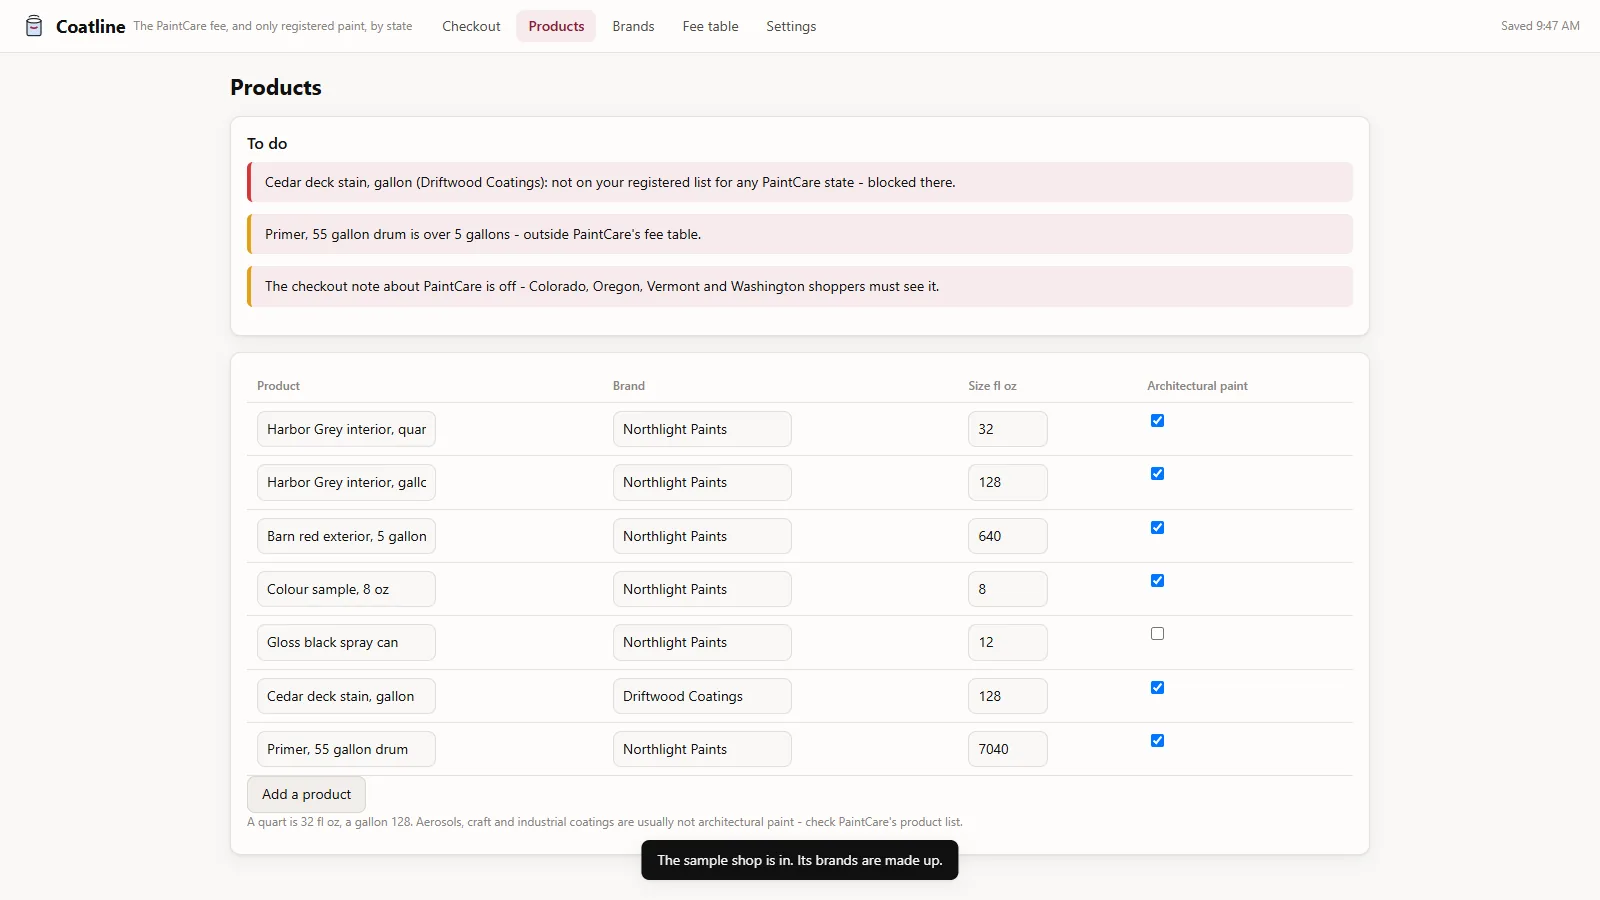Click the size field showing 7040
This screenshot has width=1600, height=900.
(x=1008, y=749)
